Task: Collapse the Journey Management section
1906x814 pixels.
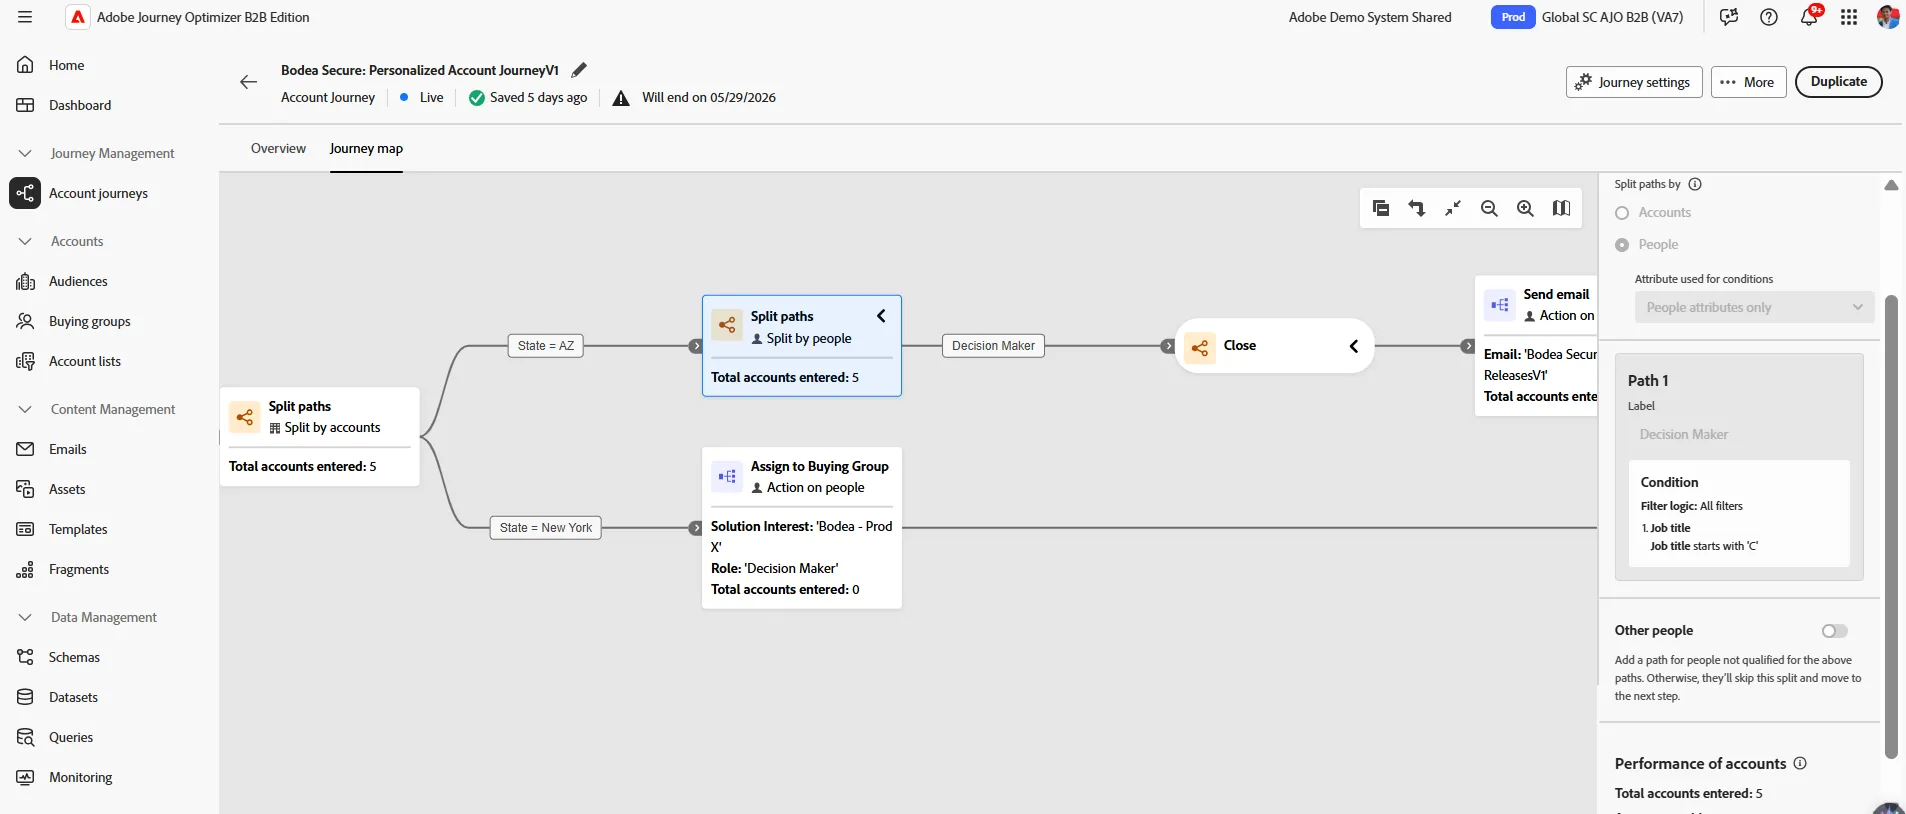Action: [x=25, y=153]
